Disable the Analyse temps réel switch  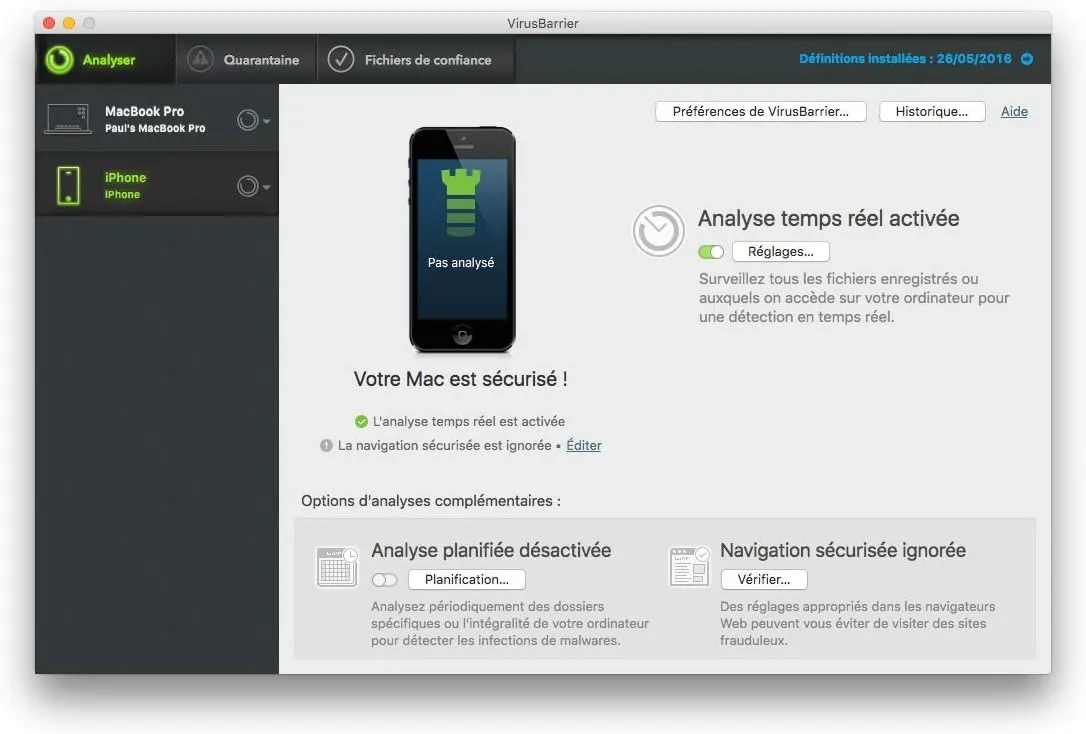[711, 251]
